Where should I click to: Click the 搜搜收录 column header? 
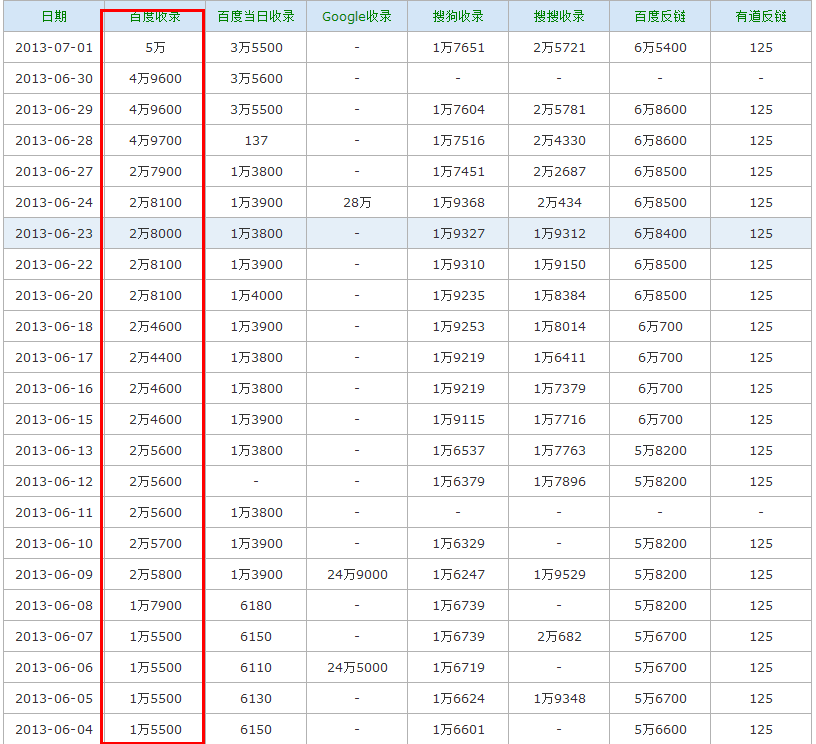(559, 17)
